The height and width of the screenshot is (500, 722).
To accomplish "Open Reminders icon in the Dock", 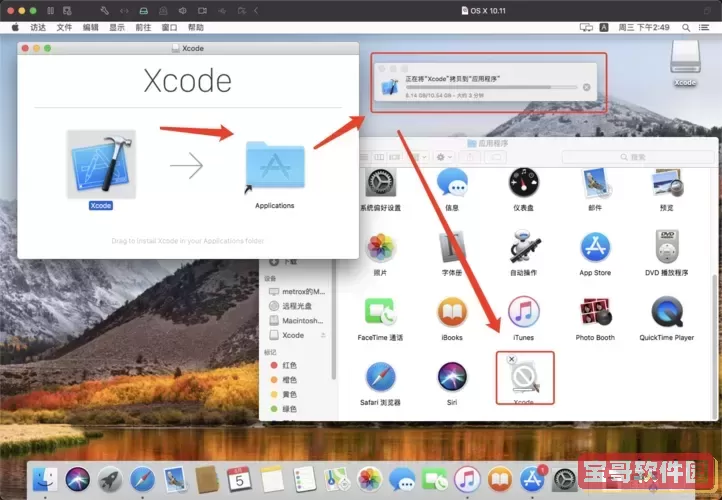I will [305, 480].
